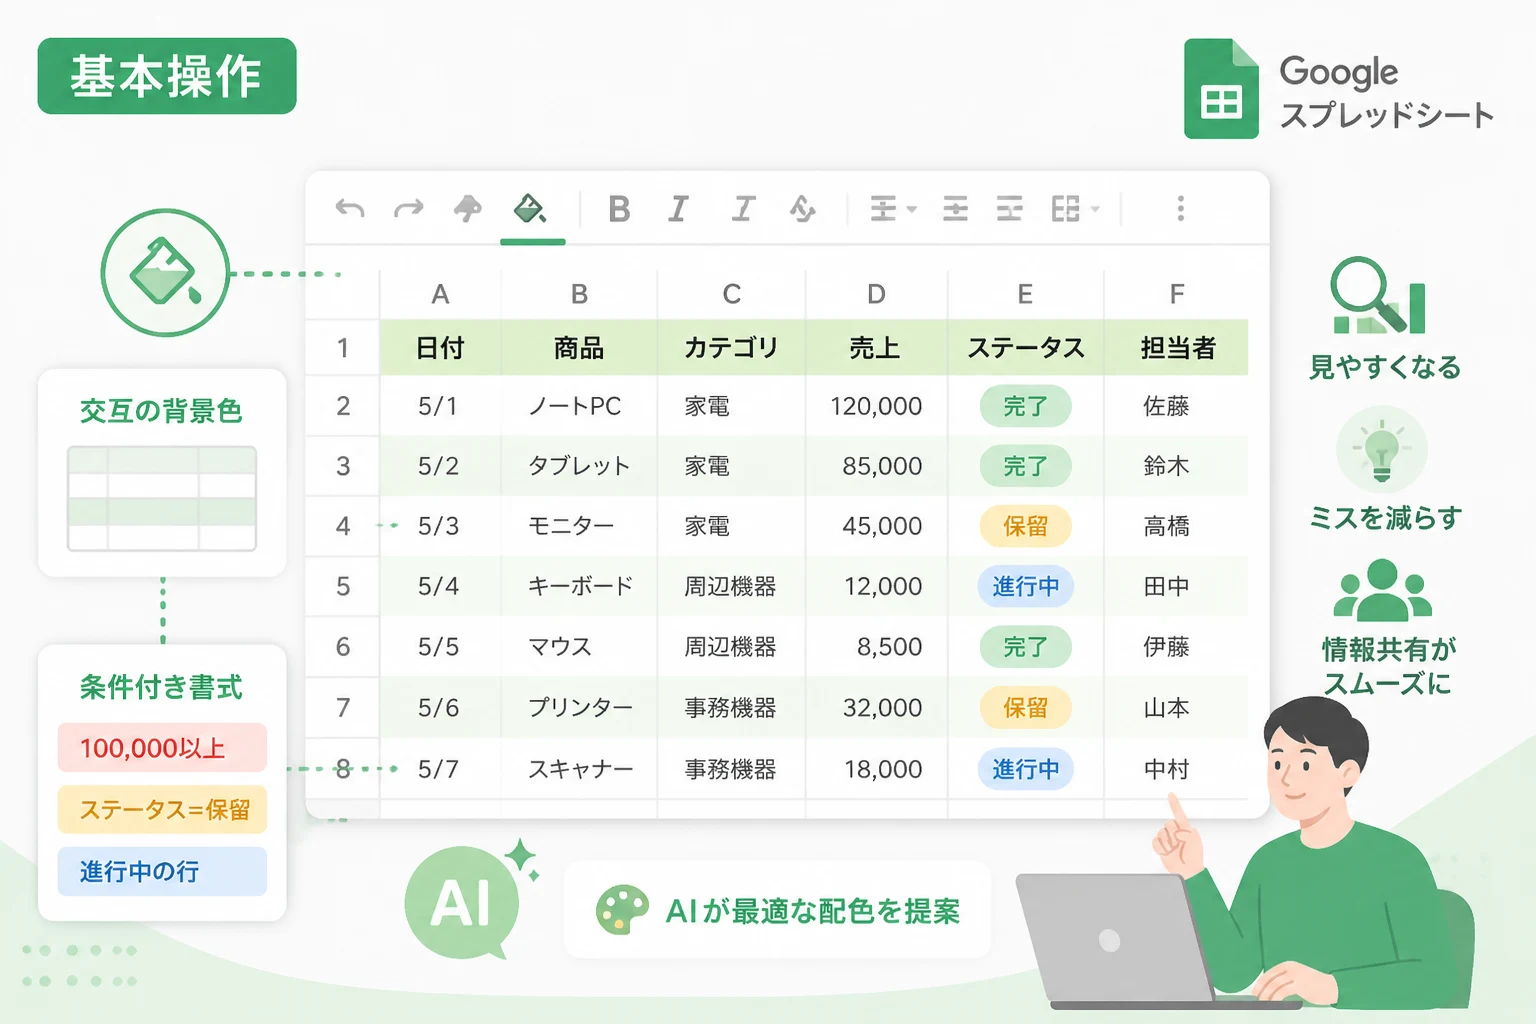
Task: Select column B header
Action: point(579,294)
